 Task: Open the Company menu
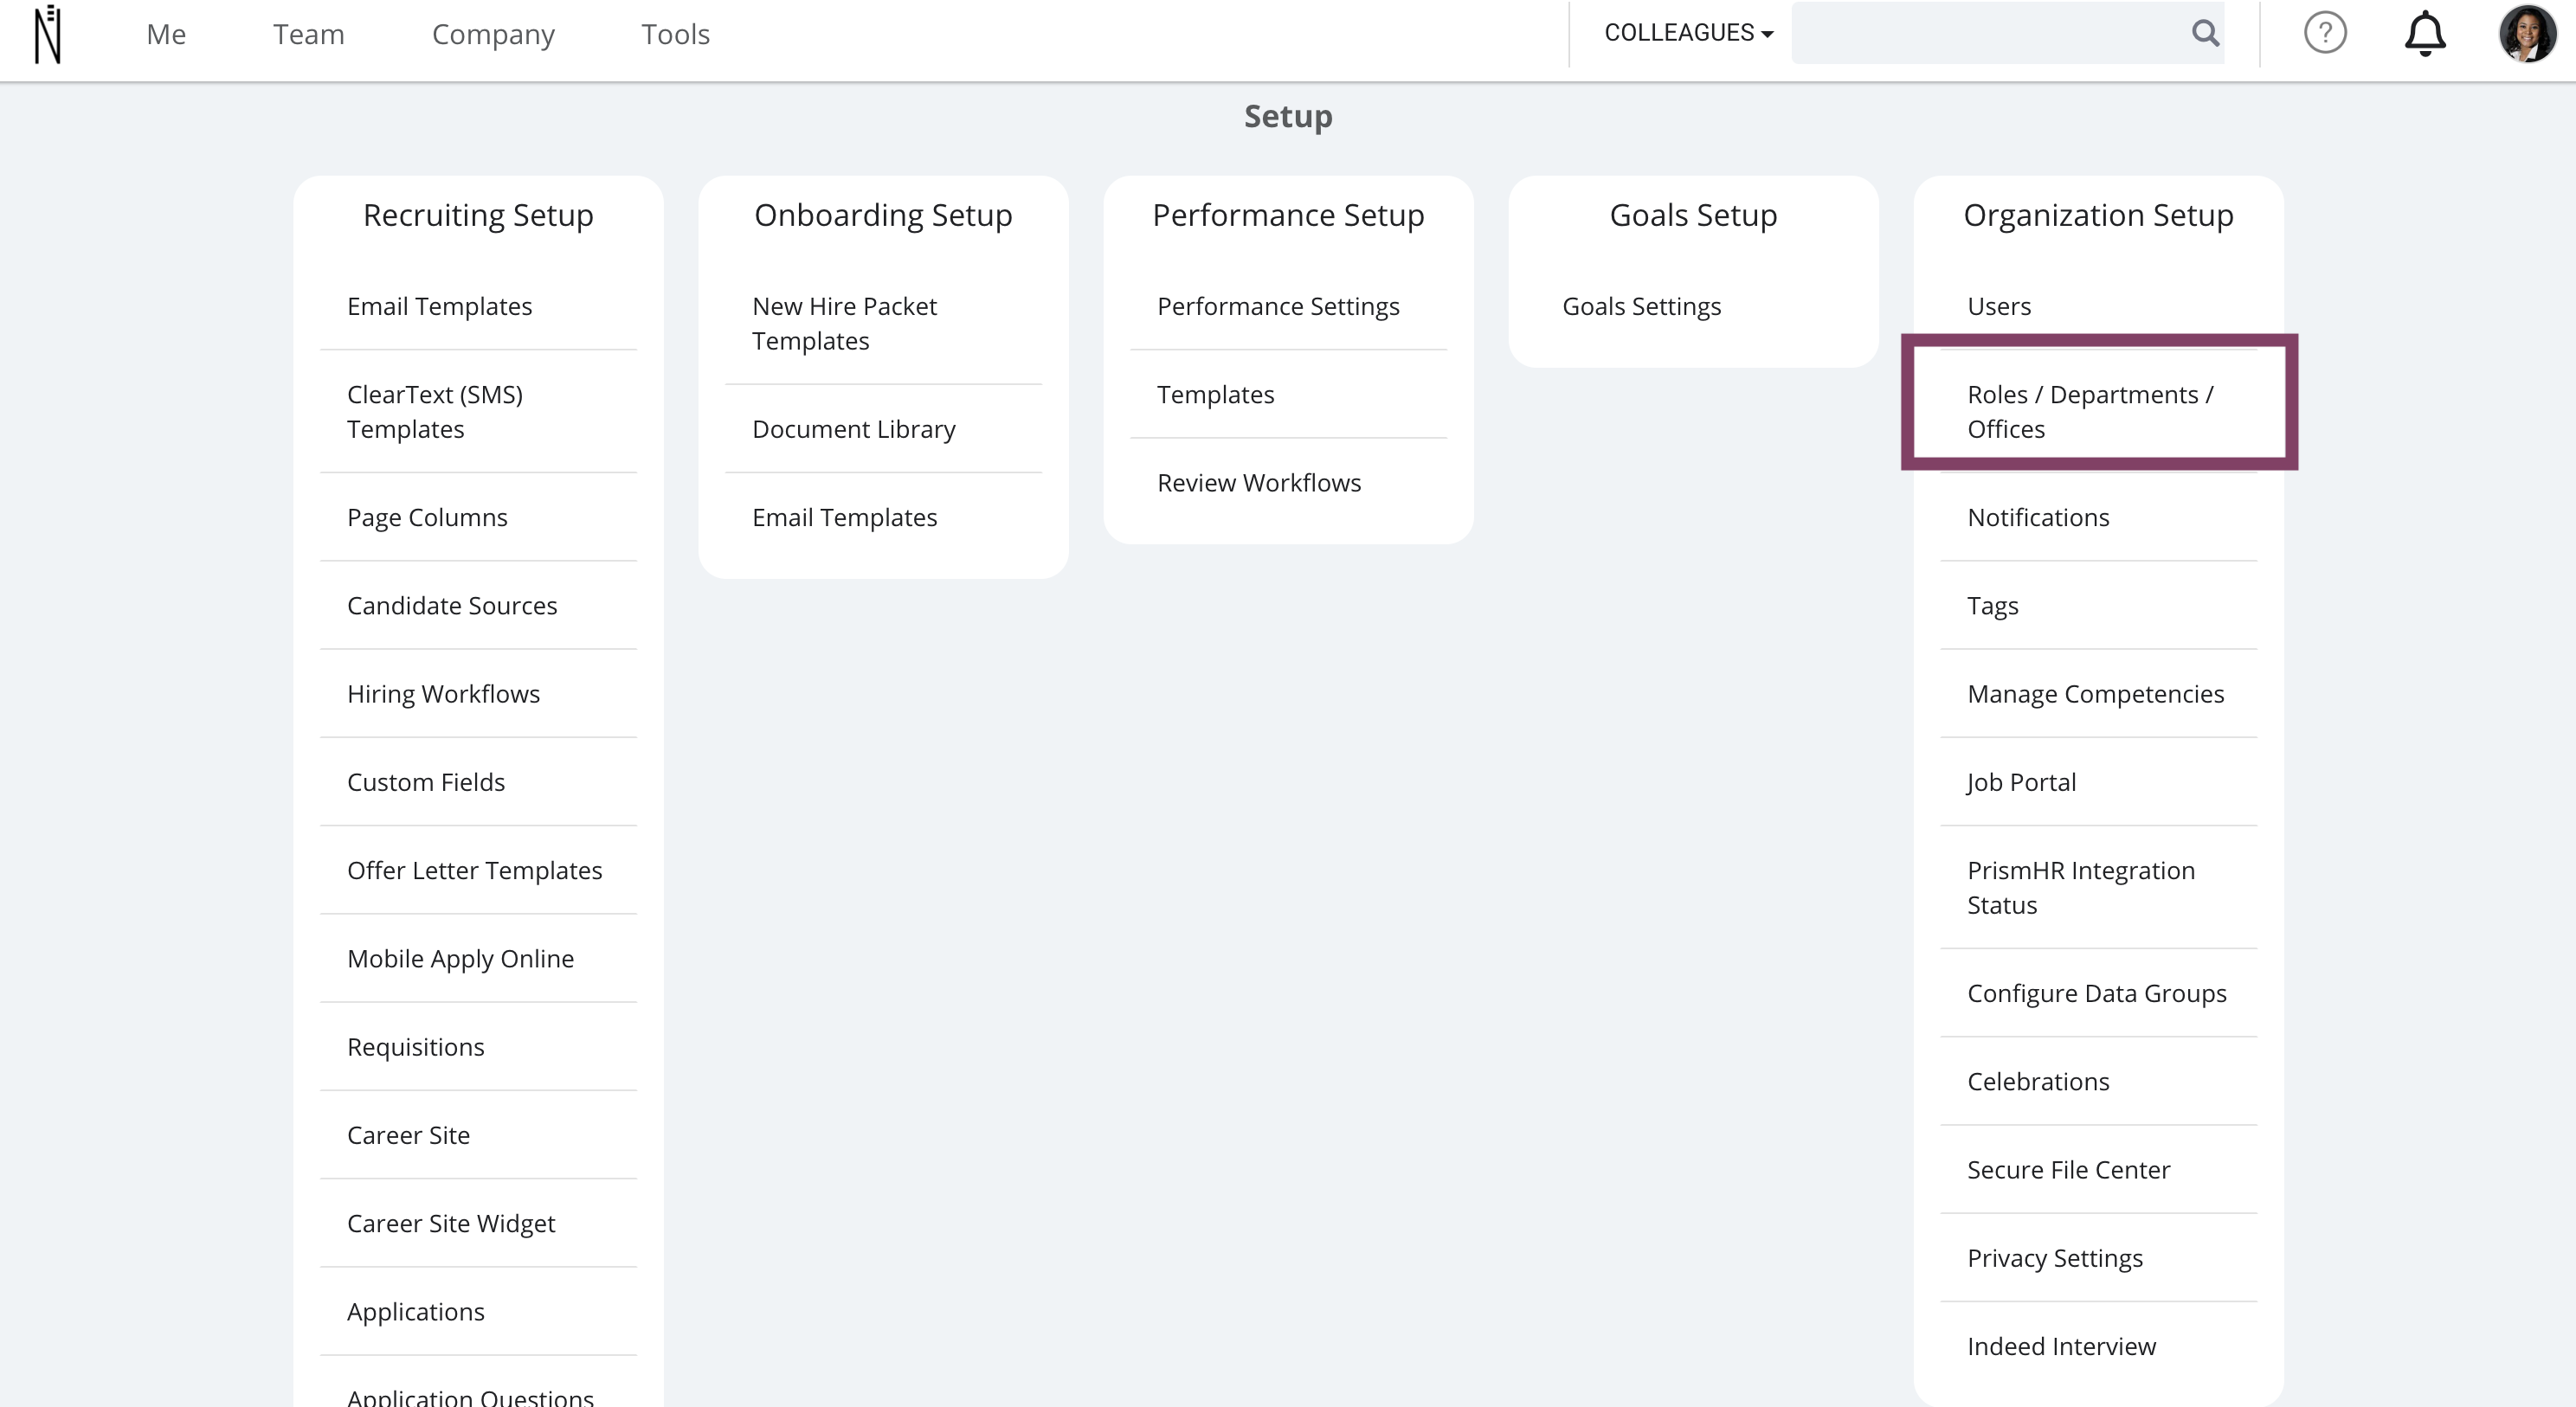click(493, 35)
